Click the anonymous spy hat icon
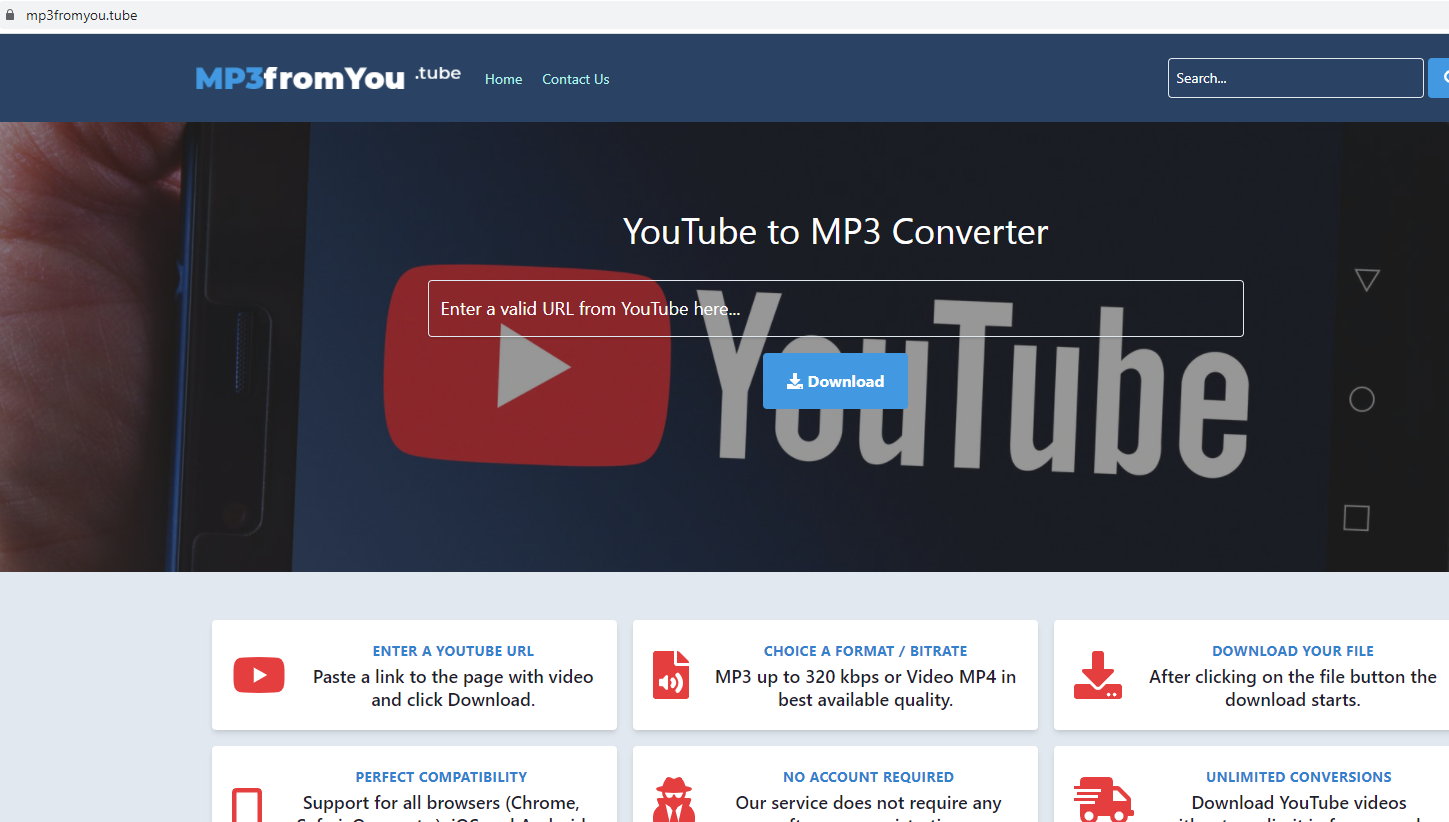 [673, 801]
